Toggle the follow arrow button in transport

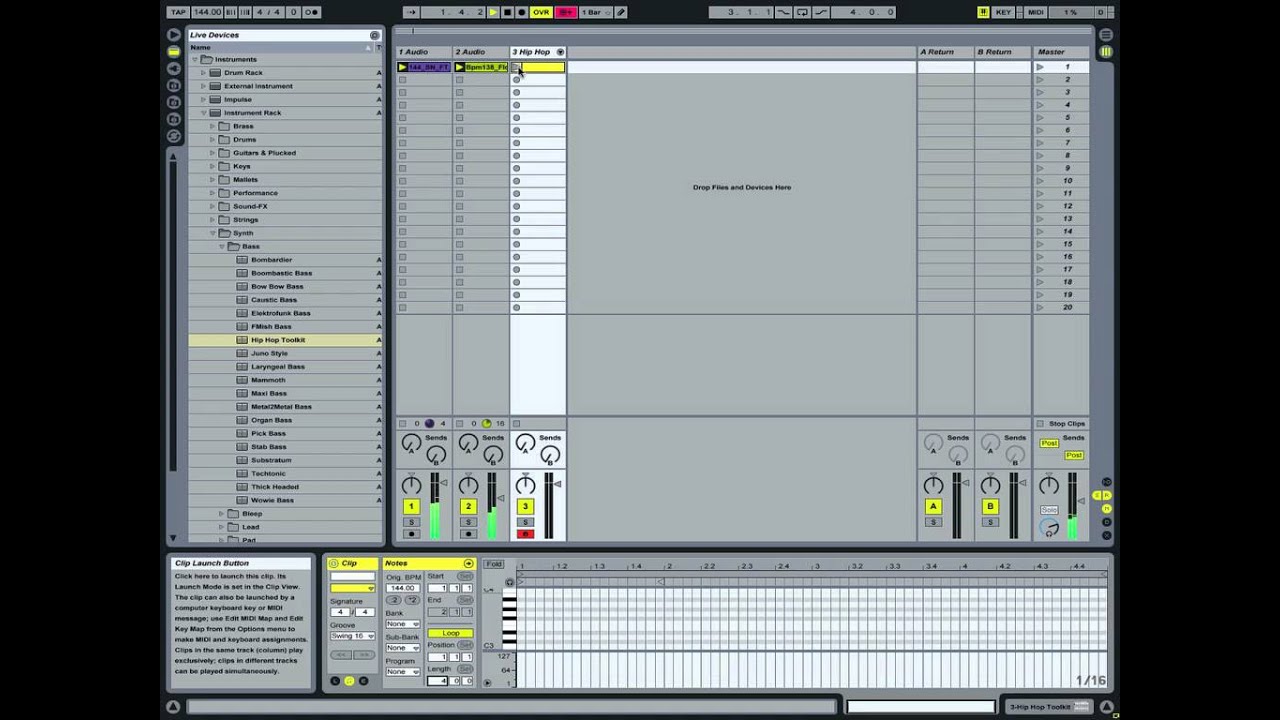tap(411, 12)
